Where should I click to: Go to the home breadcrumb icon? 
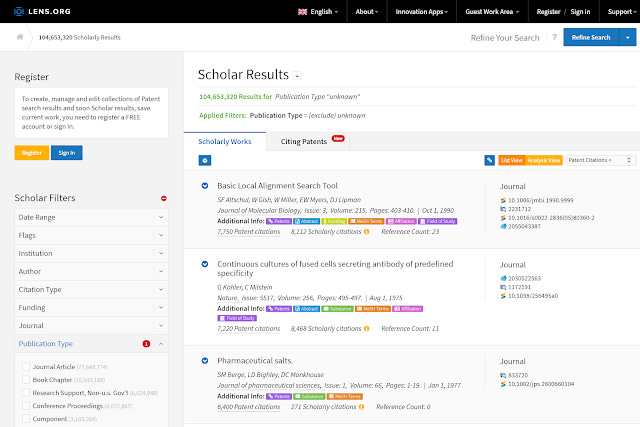(x=20, y=37)
